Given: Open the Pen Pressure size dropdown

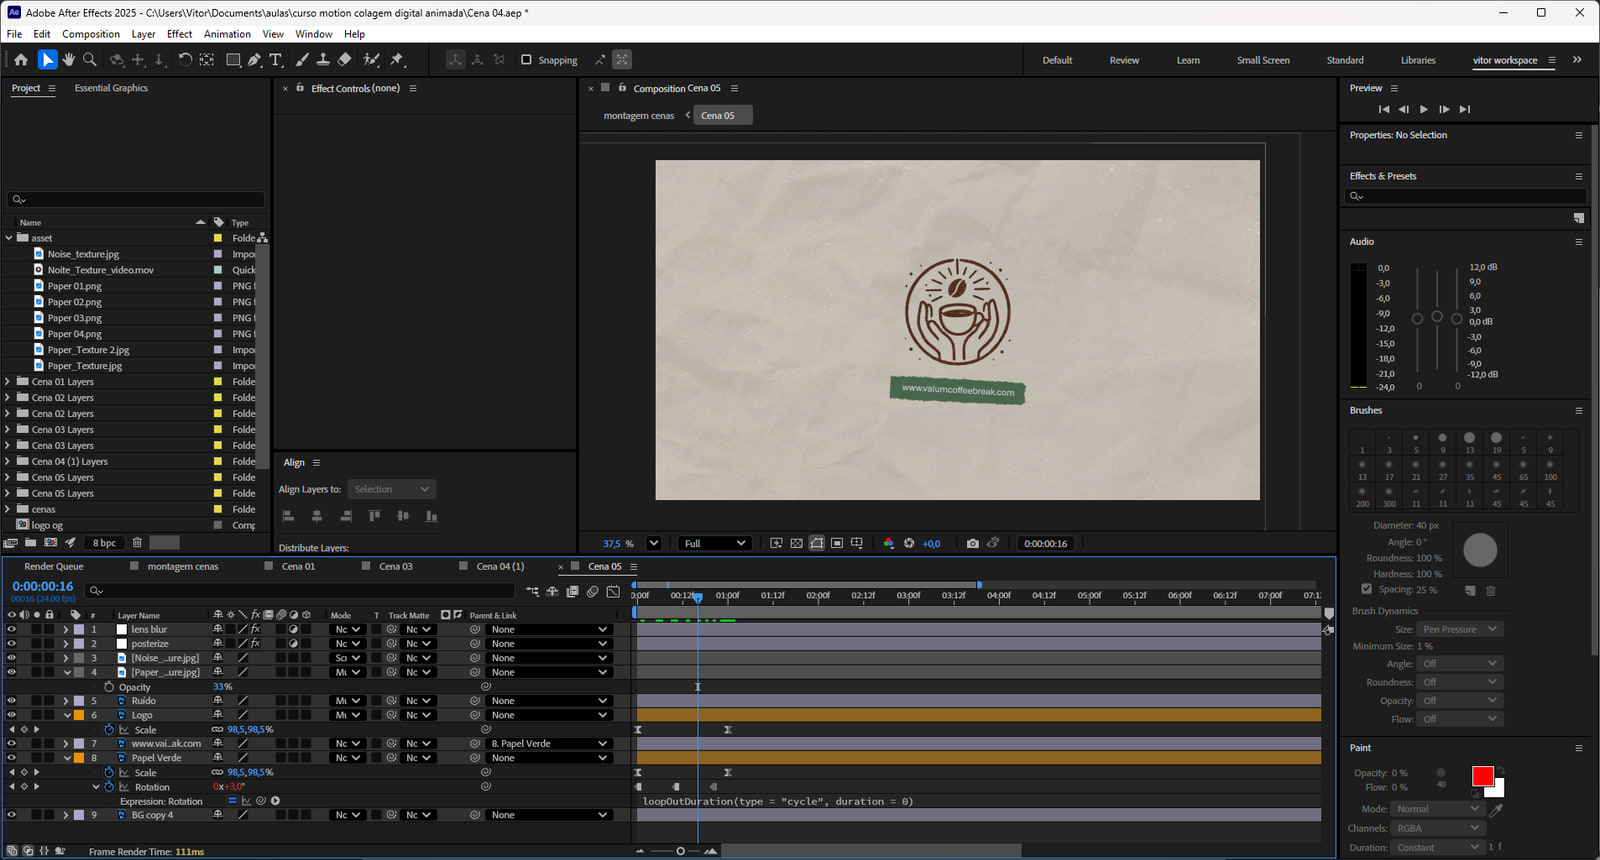Looking at the screenshot, I should (x=1460, y=629).
